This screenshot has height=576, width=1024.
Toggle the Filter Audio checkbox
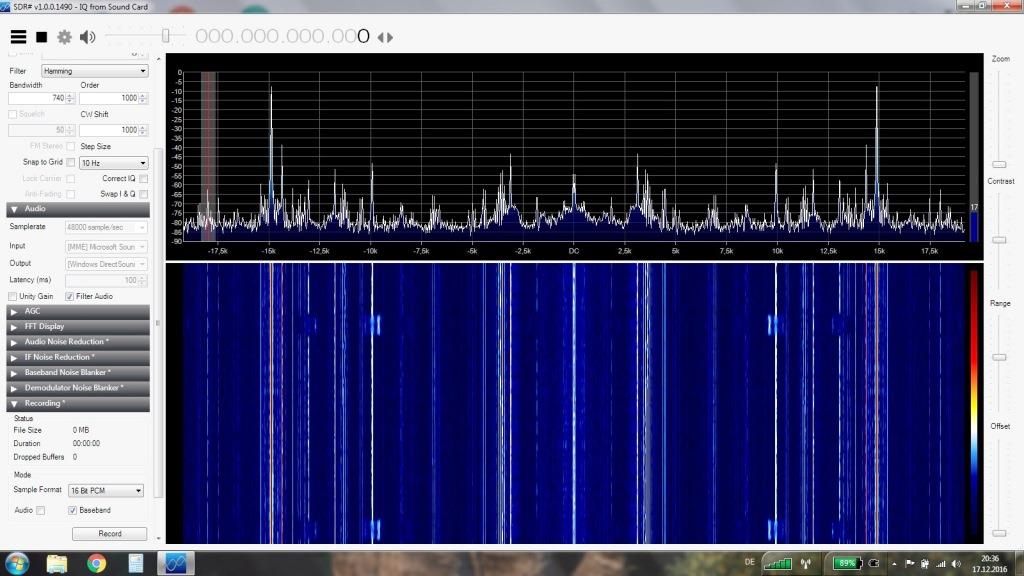click(x=70, y=296)
